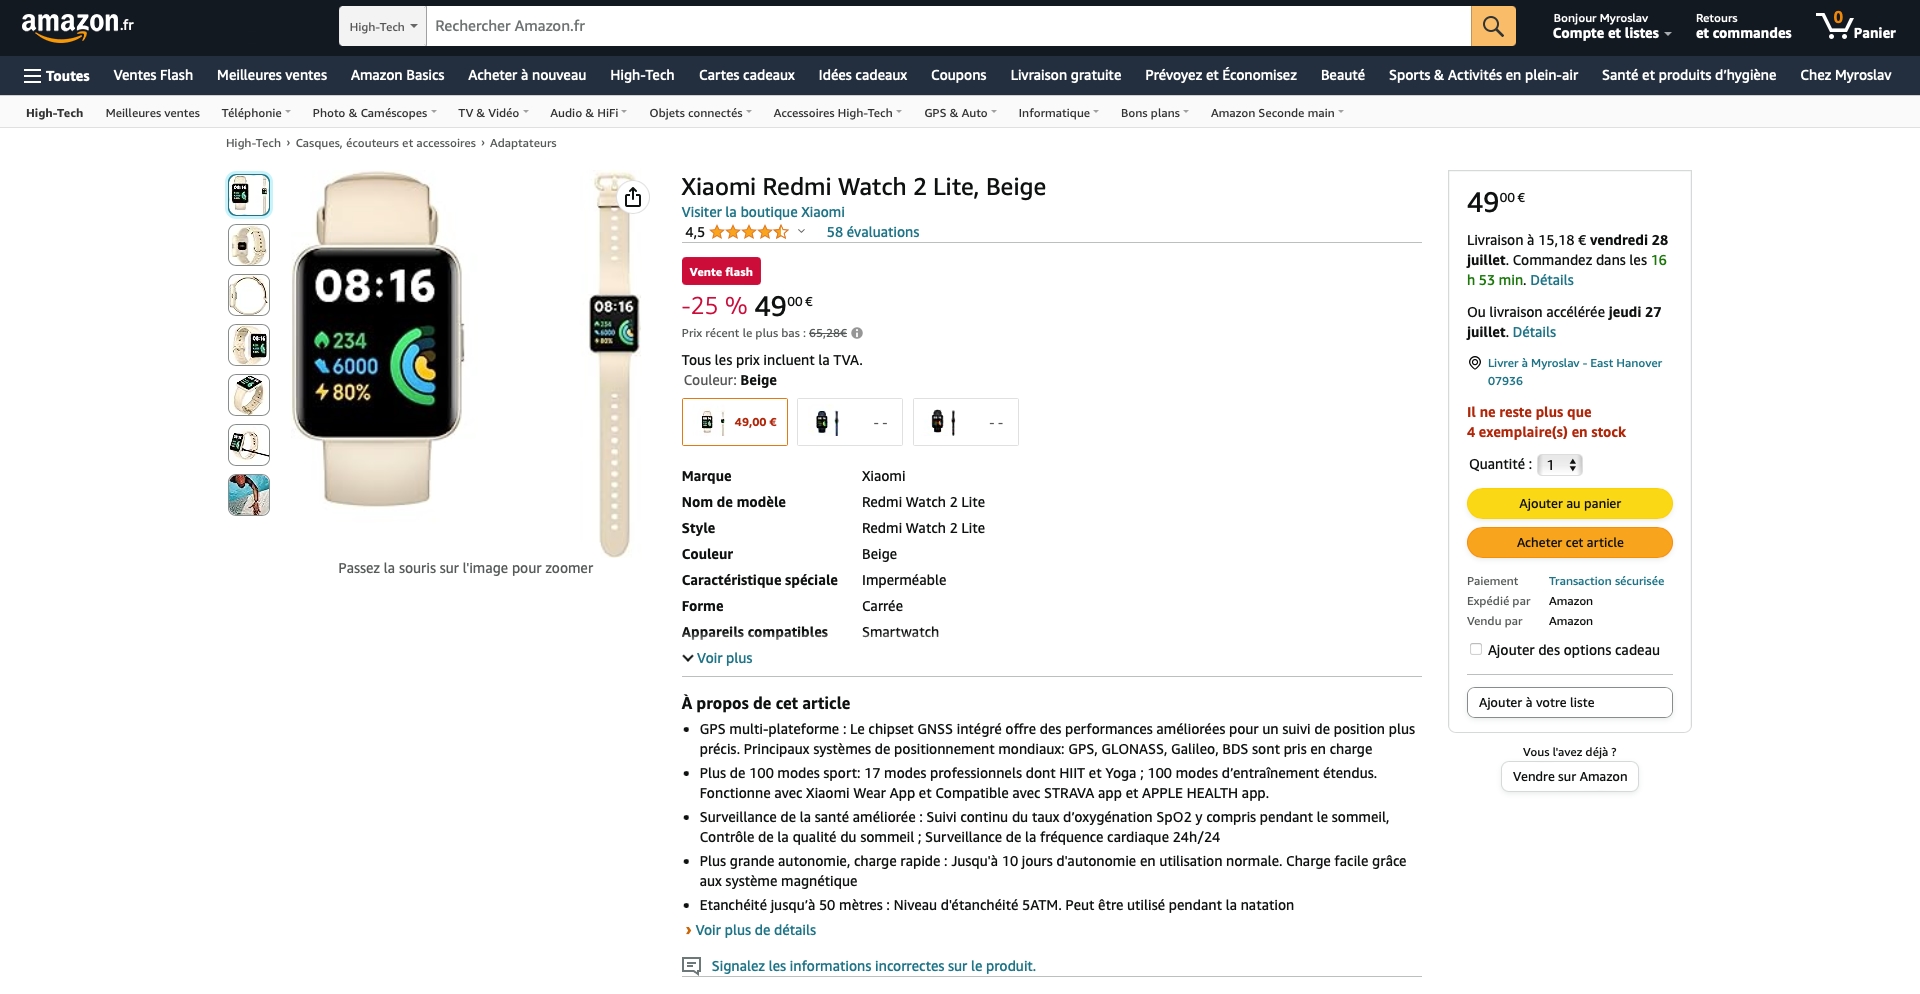Click the share icon on product image
Viewport: 1920px width, 994px height.
(633, 197)
